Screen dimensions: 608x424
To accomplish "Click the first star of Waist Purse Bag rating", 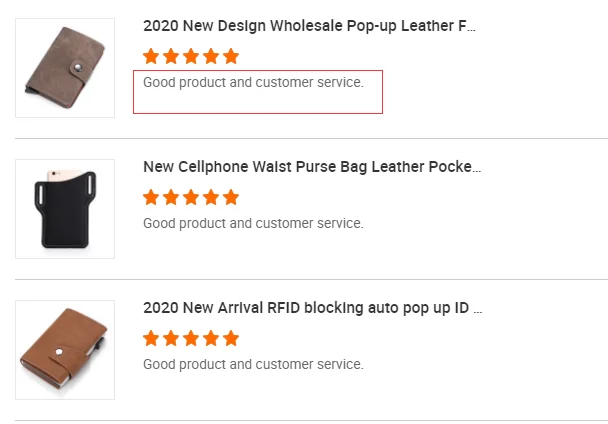I will (x=151, y=197).
